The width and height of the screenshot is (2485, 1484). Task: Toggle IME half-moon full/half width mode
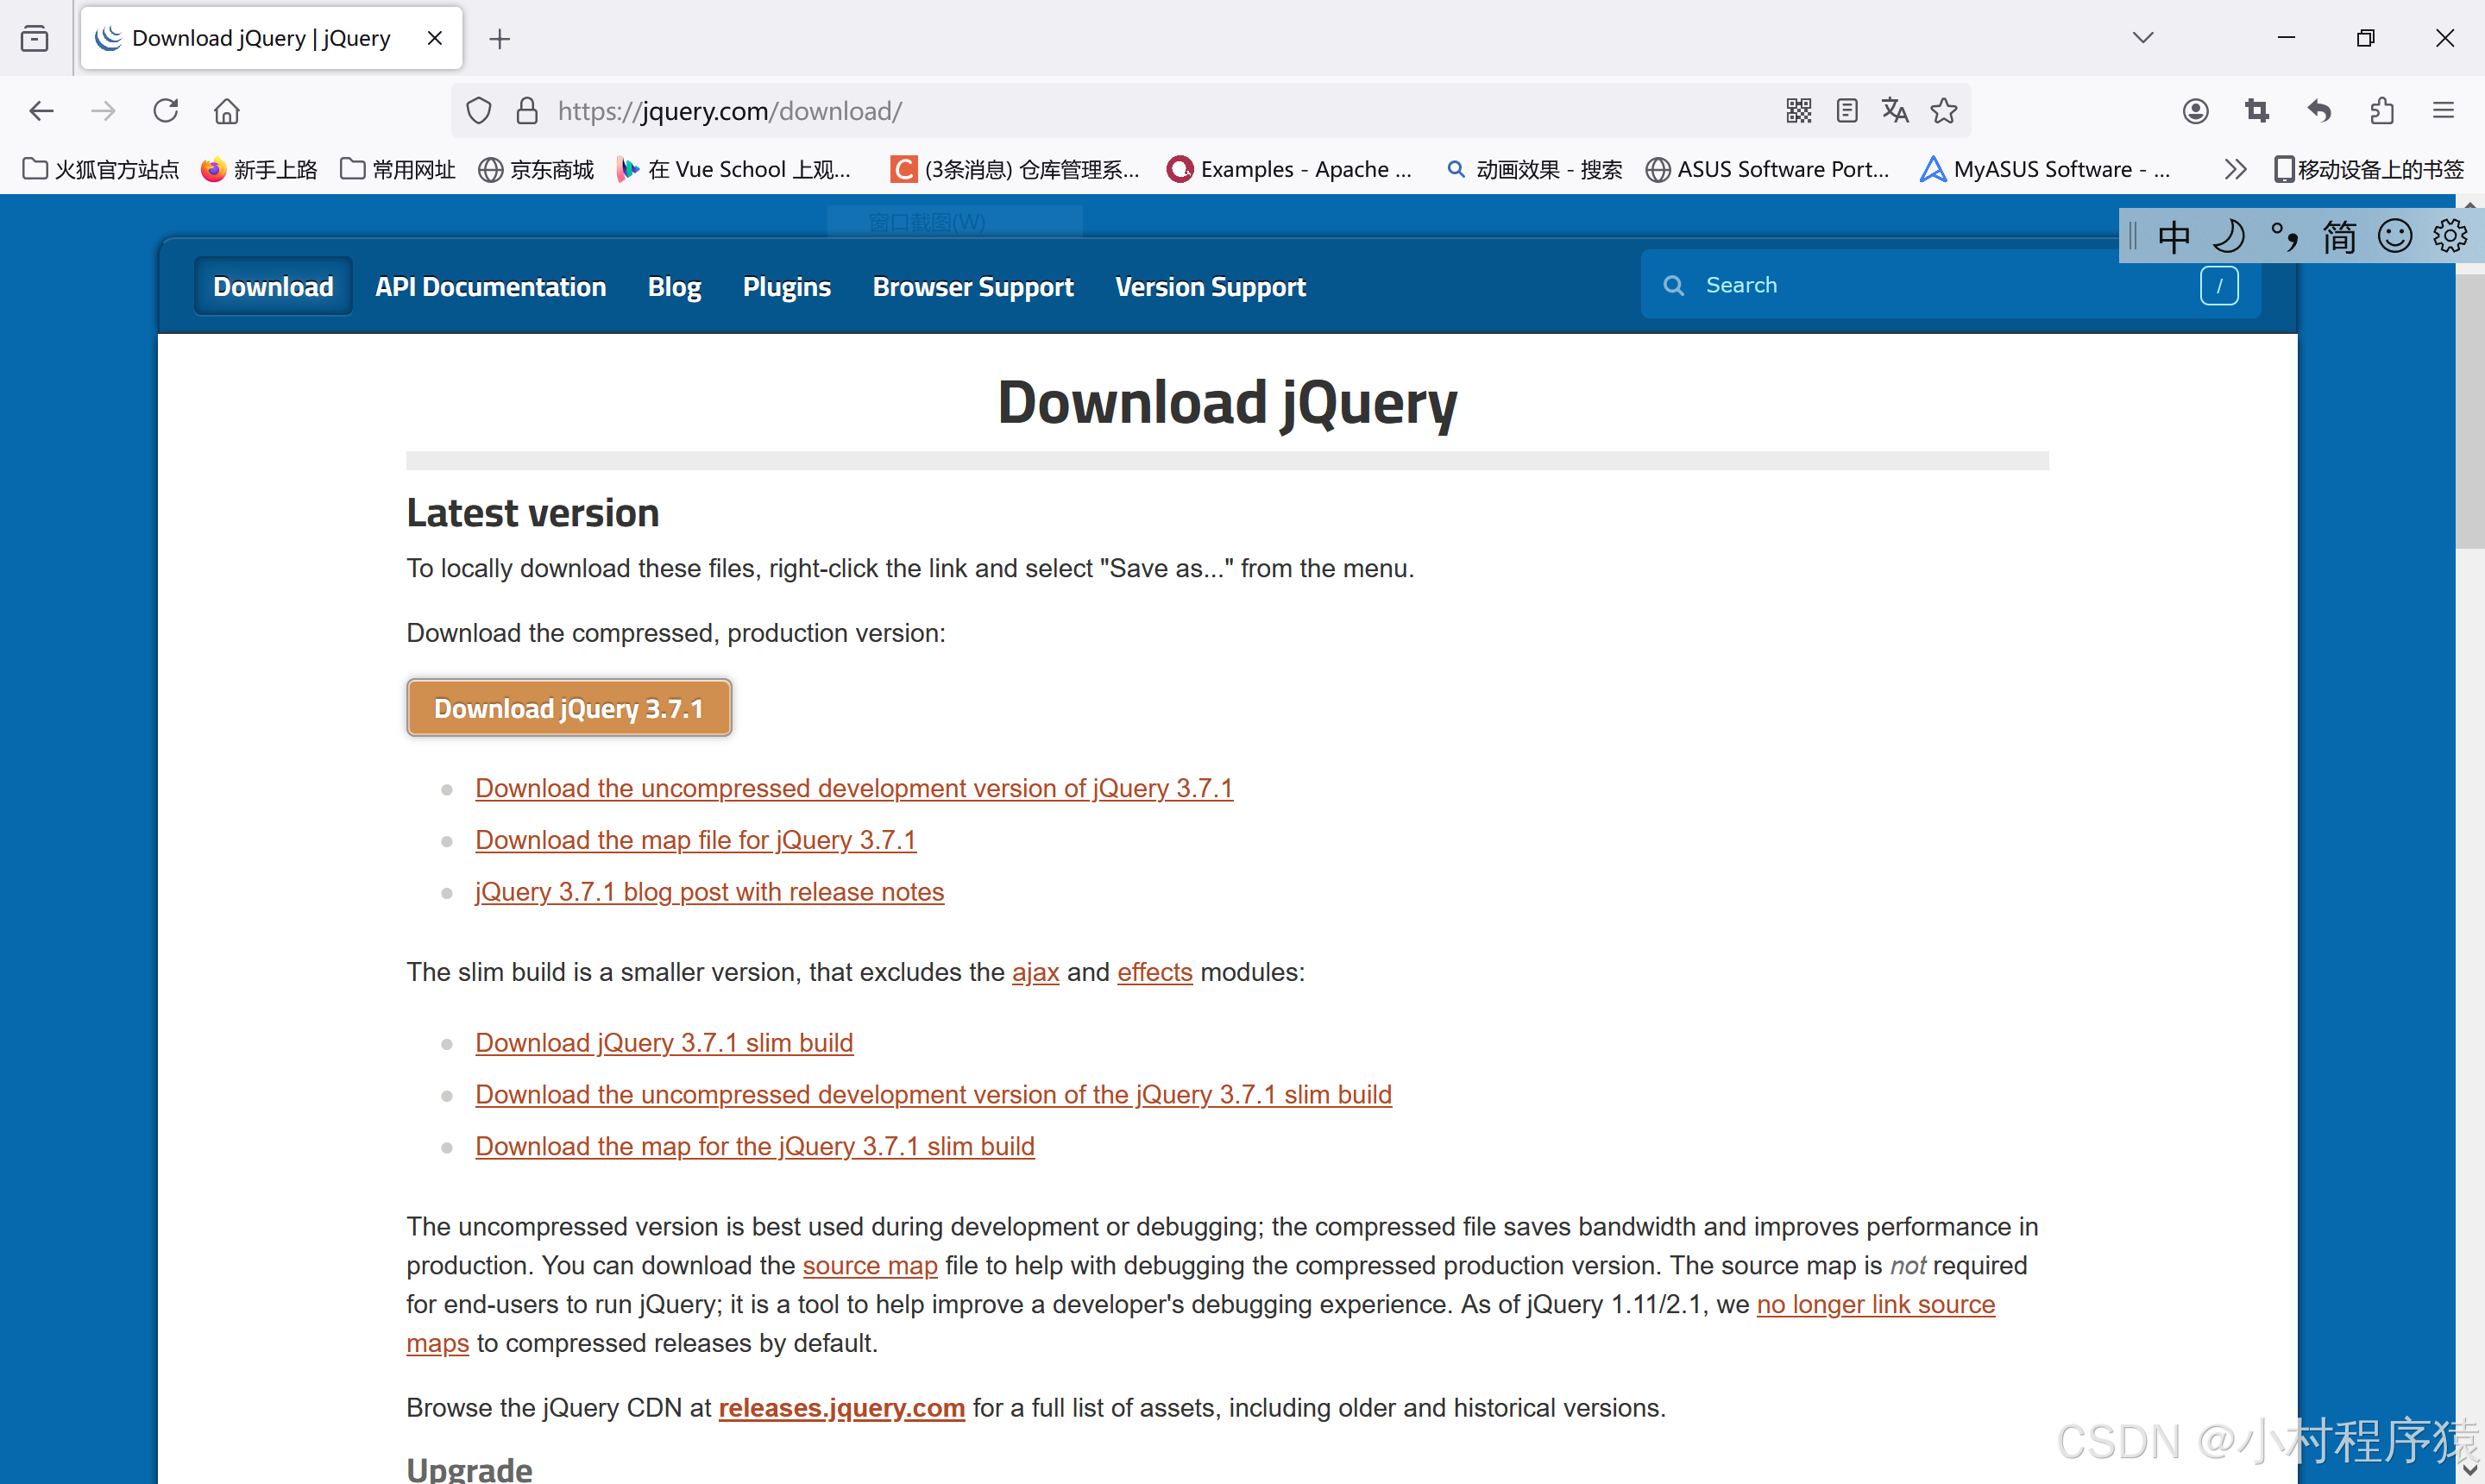2228,237
